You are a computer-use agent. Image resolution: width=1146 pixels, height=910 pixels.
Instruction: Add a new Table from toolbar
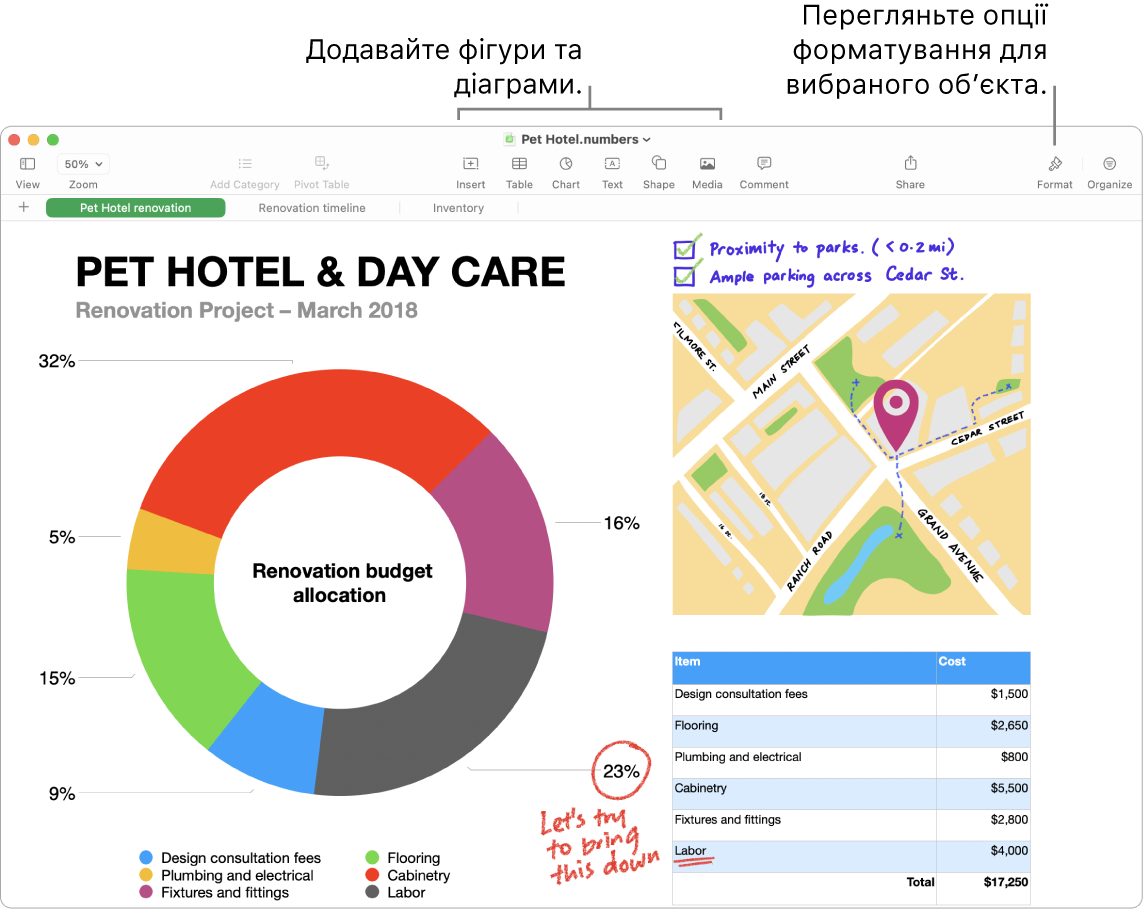click(519, 164)
